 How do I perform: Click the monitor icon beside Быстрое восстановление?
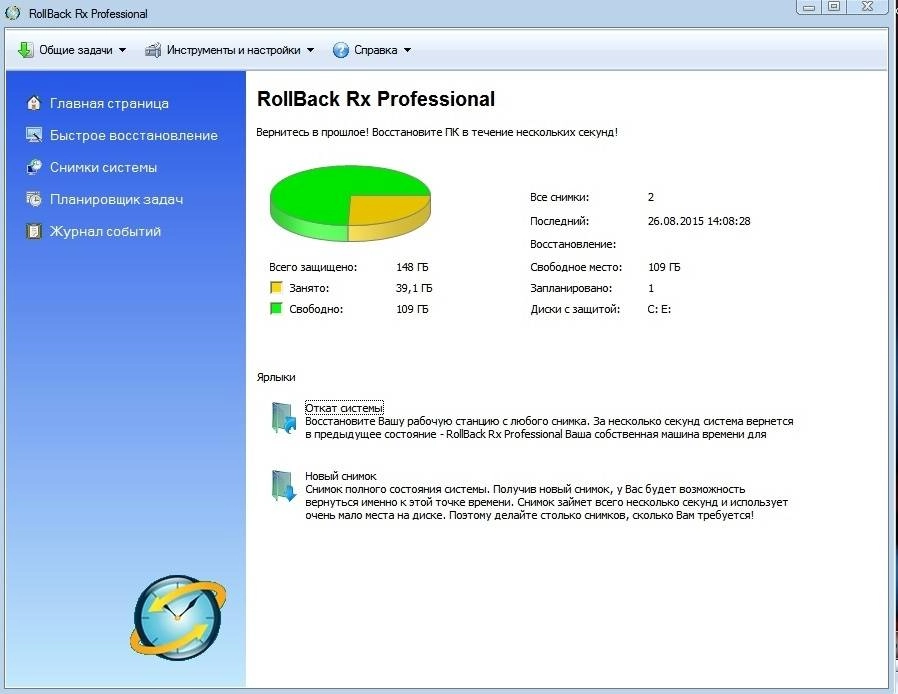pos(34,135)
